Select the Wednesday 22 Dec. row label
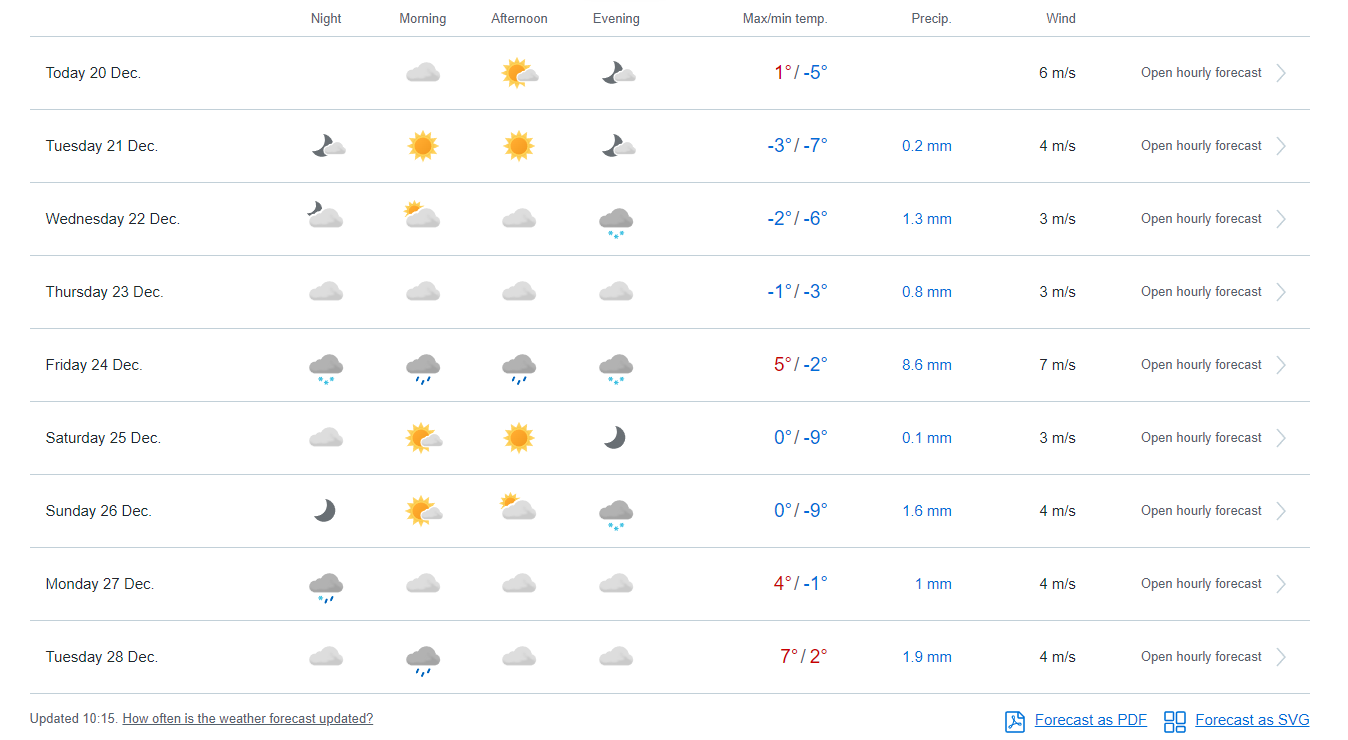Screen dimensions: 1348x740 coord(113,219)
